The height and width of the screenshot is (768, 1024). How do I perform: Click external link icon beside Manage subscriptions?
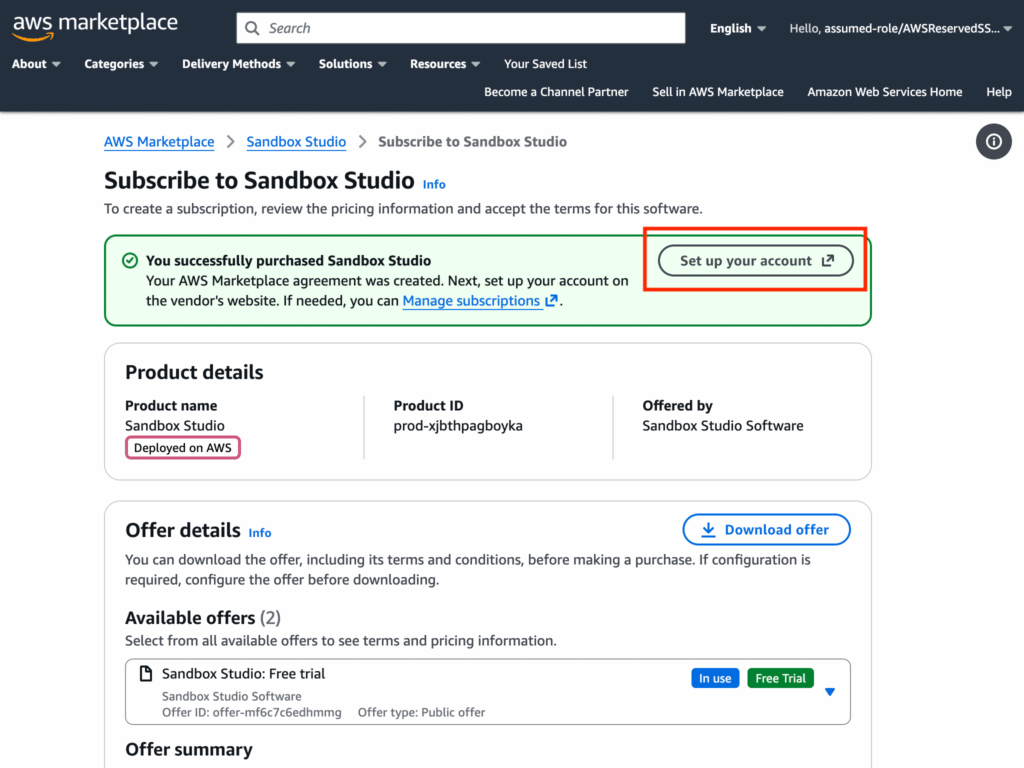click(551, 300)
